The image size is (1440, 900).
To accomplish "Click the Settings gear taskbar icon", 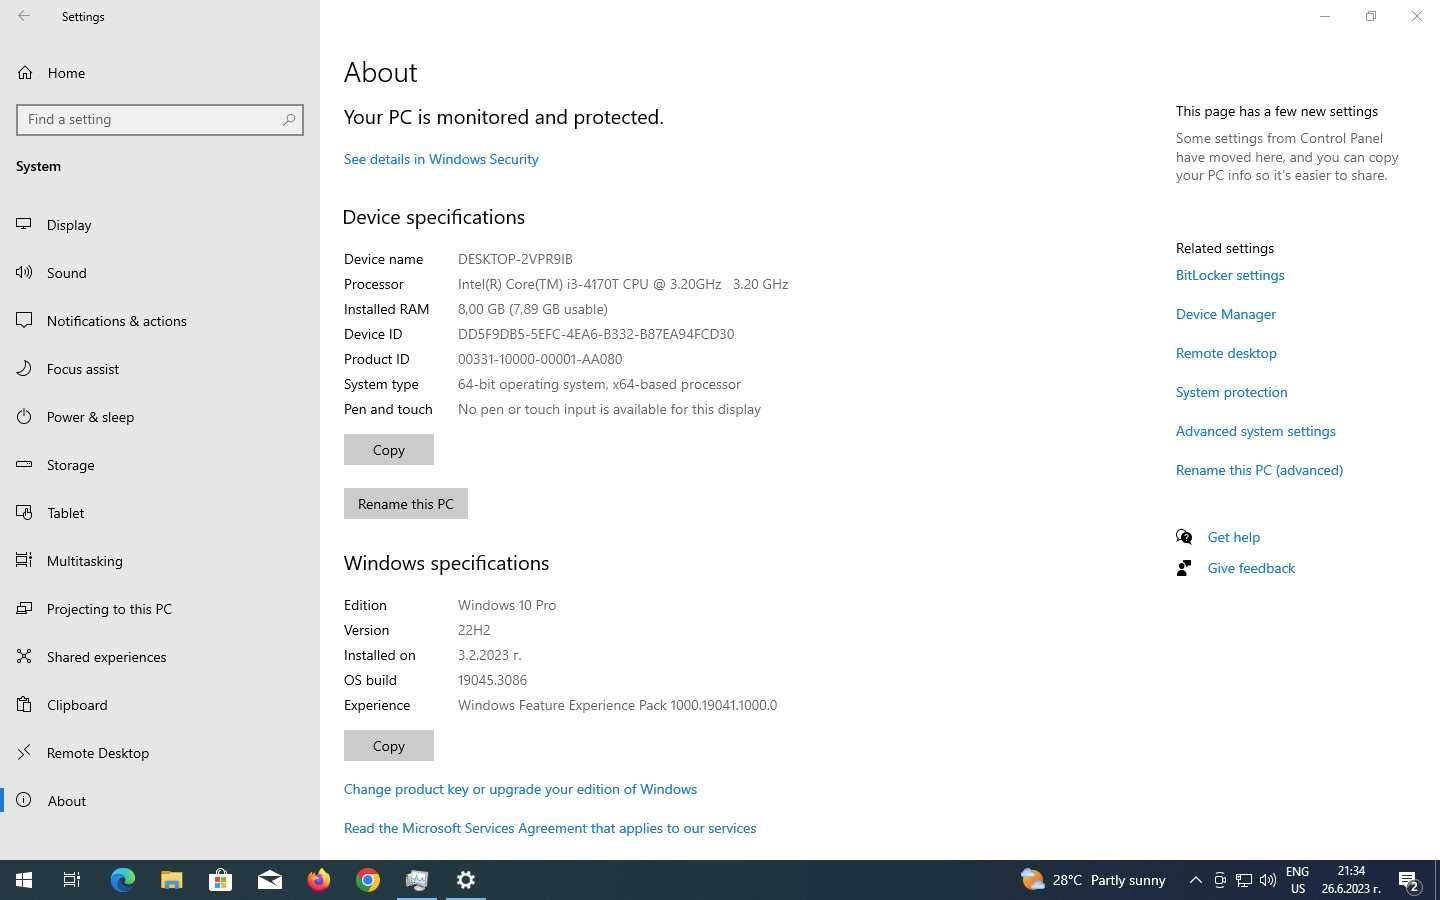I will click(x=465, y=880).
